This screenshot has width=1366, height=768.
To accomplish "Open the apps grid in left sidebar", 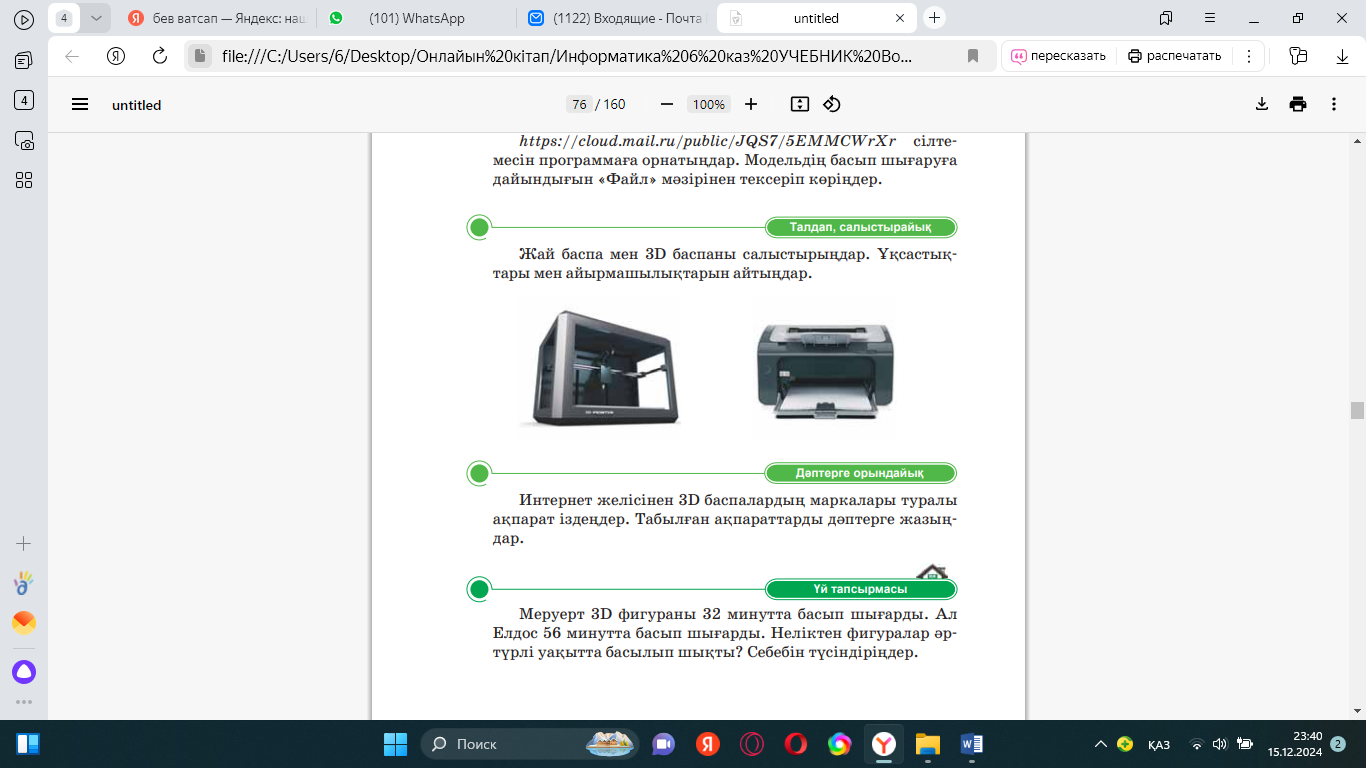I will 24,180.
